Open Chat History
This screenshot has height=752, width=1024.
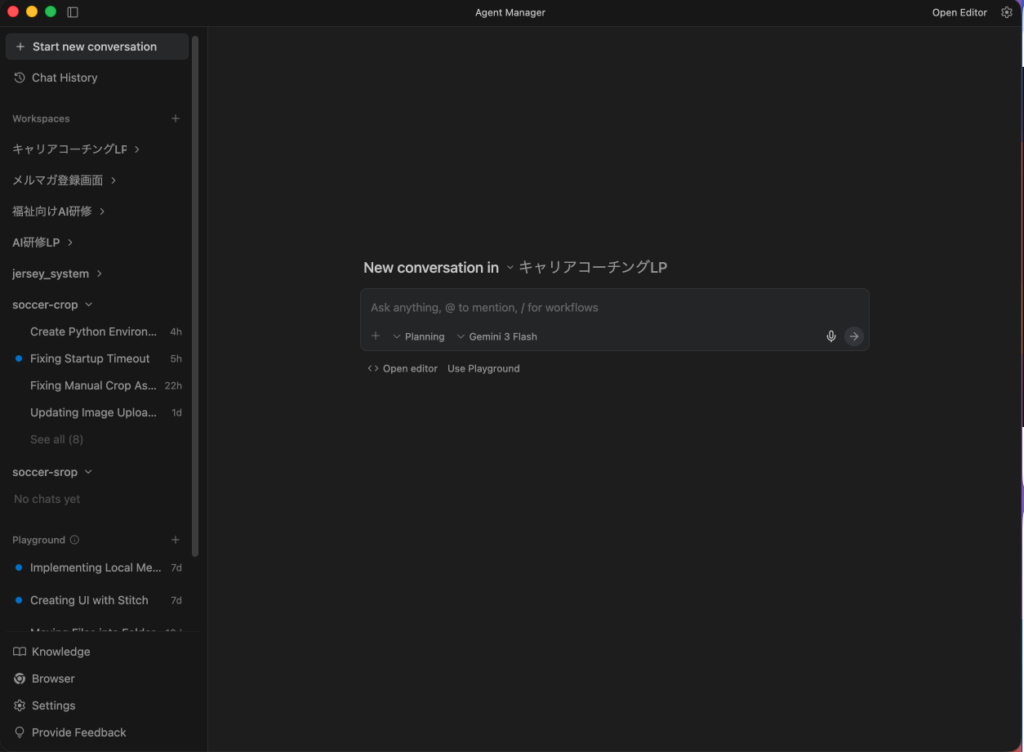[64, 77]
